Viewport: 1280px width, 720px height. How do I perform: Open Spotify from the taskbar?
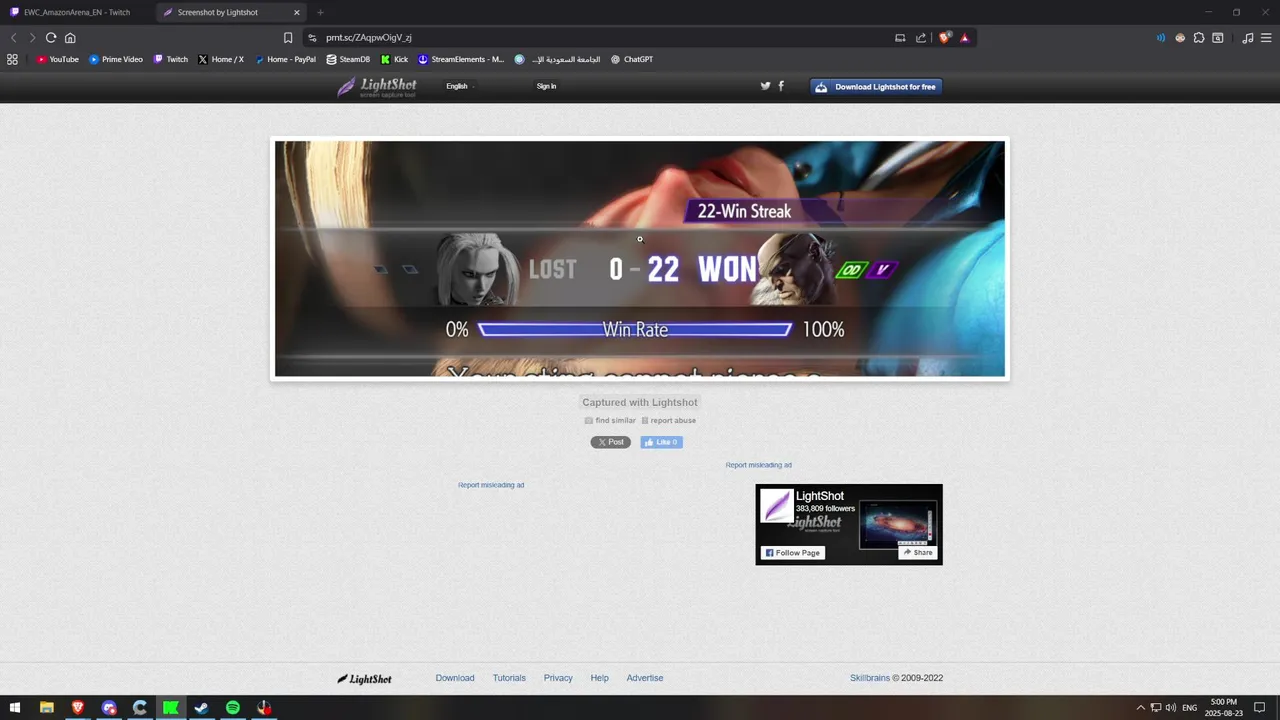tap(232, 708)
